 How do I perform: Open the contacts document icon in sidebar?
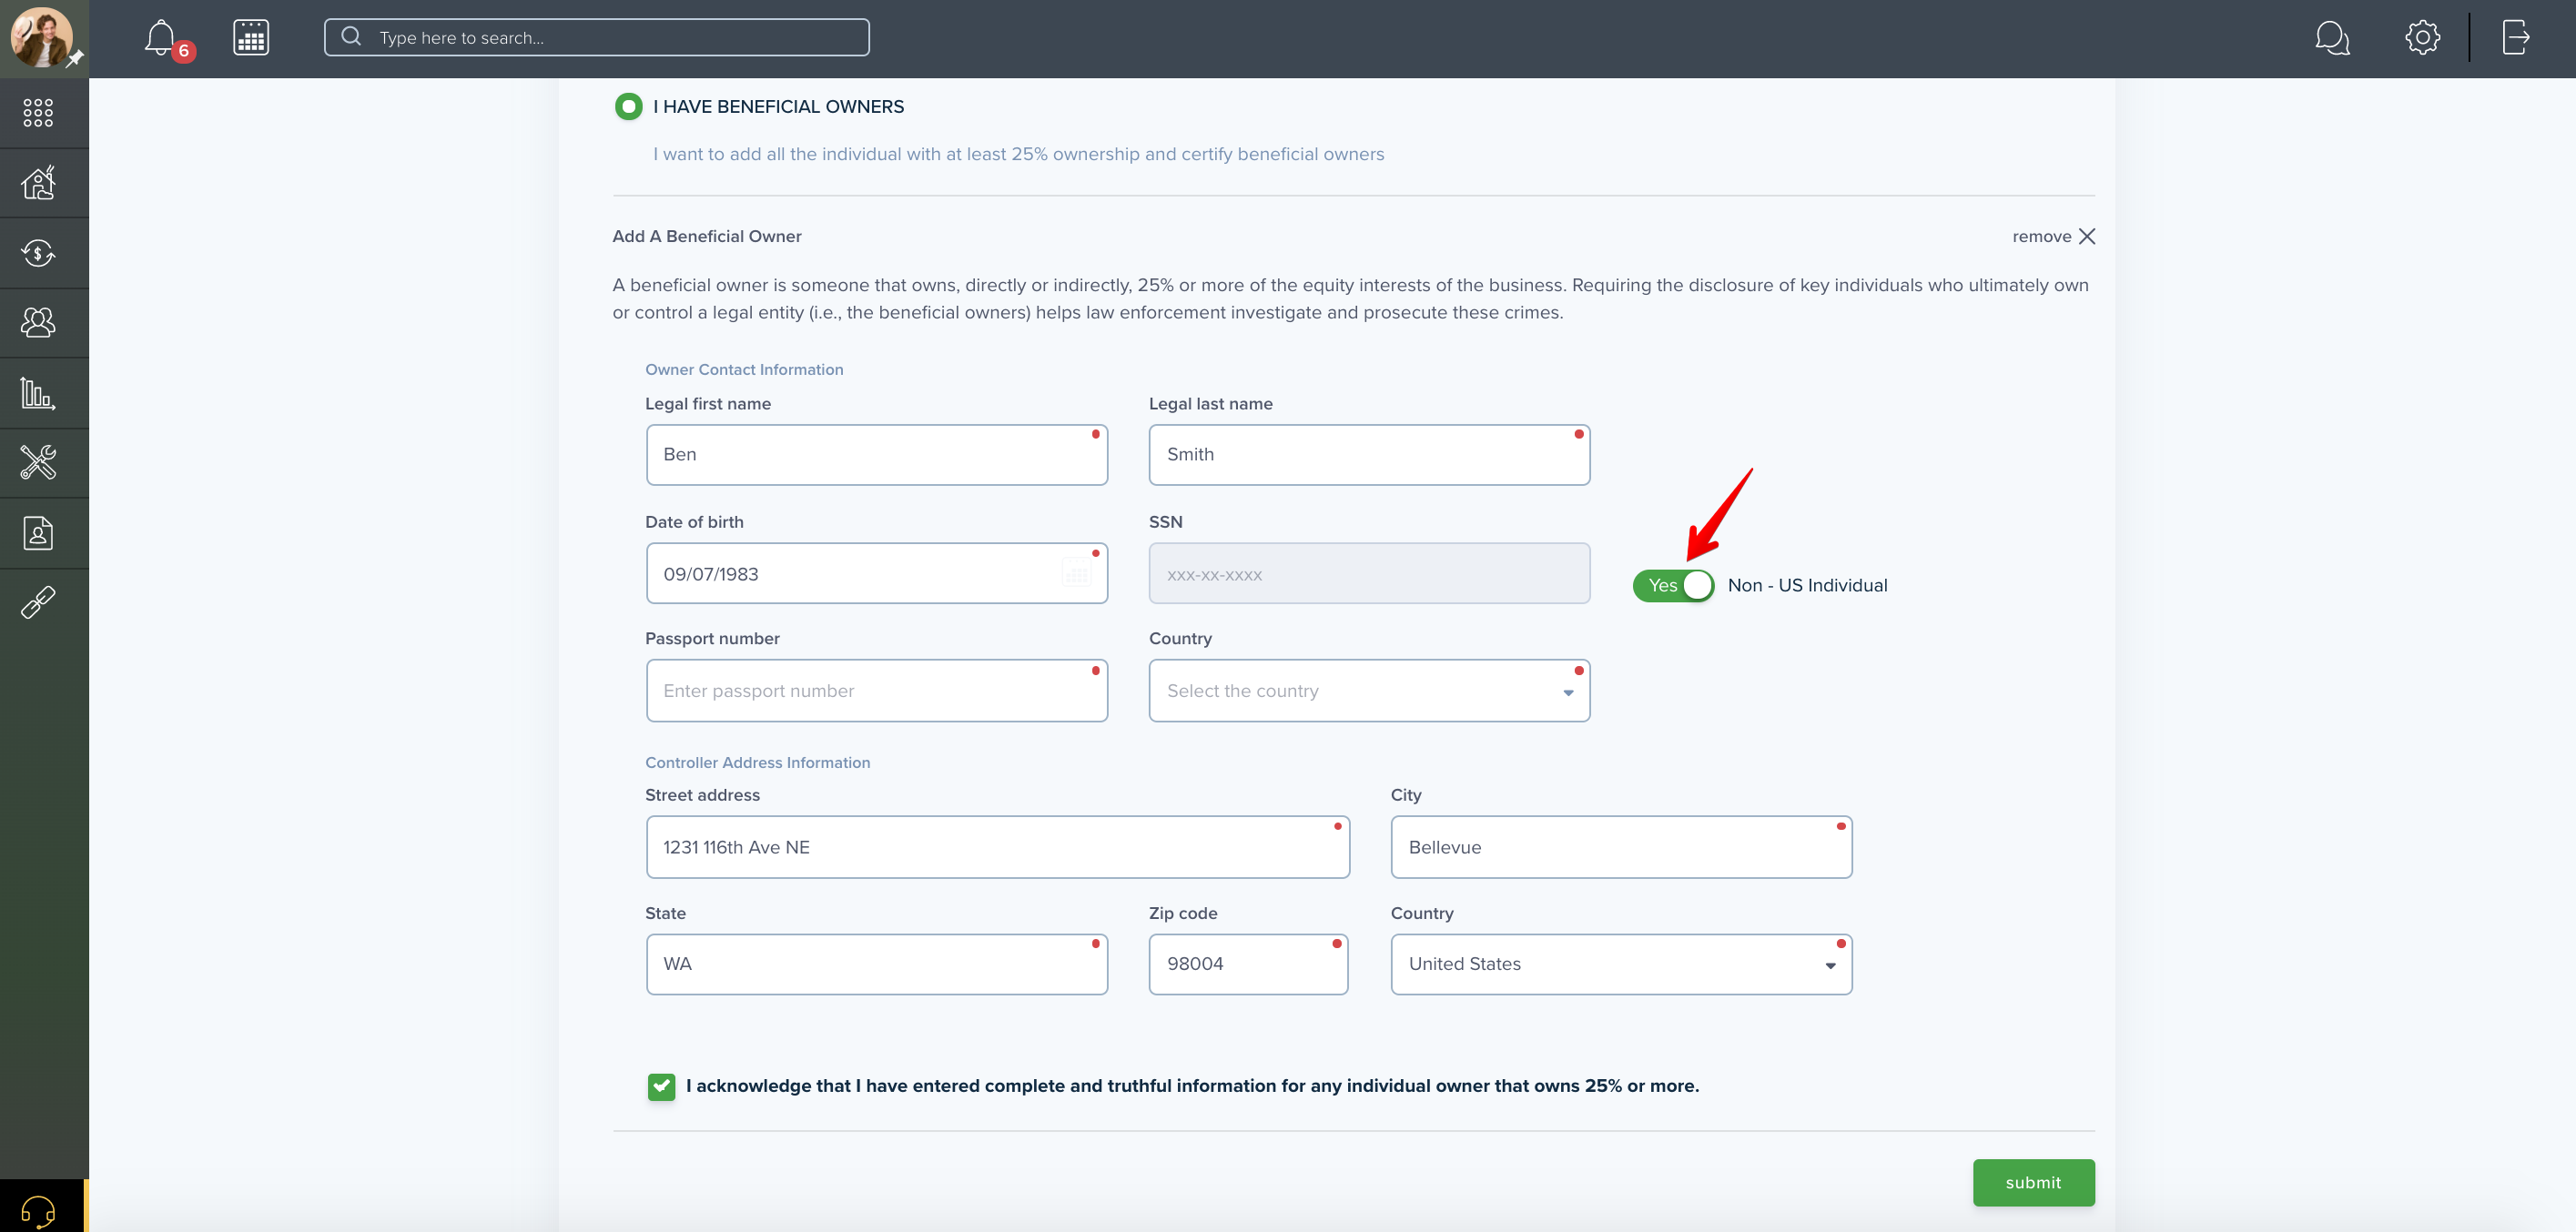[x=38, y=533]
